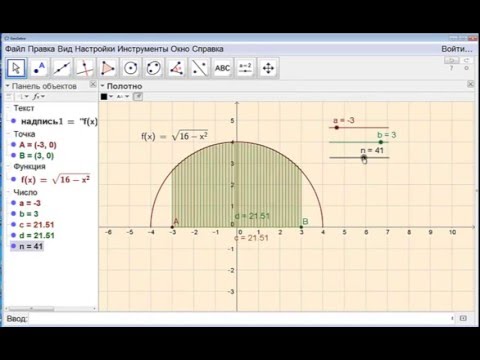480x360 pixels.
Task: Toggle visibility bullet of point A
Action: tap(13, 145)
